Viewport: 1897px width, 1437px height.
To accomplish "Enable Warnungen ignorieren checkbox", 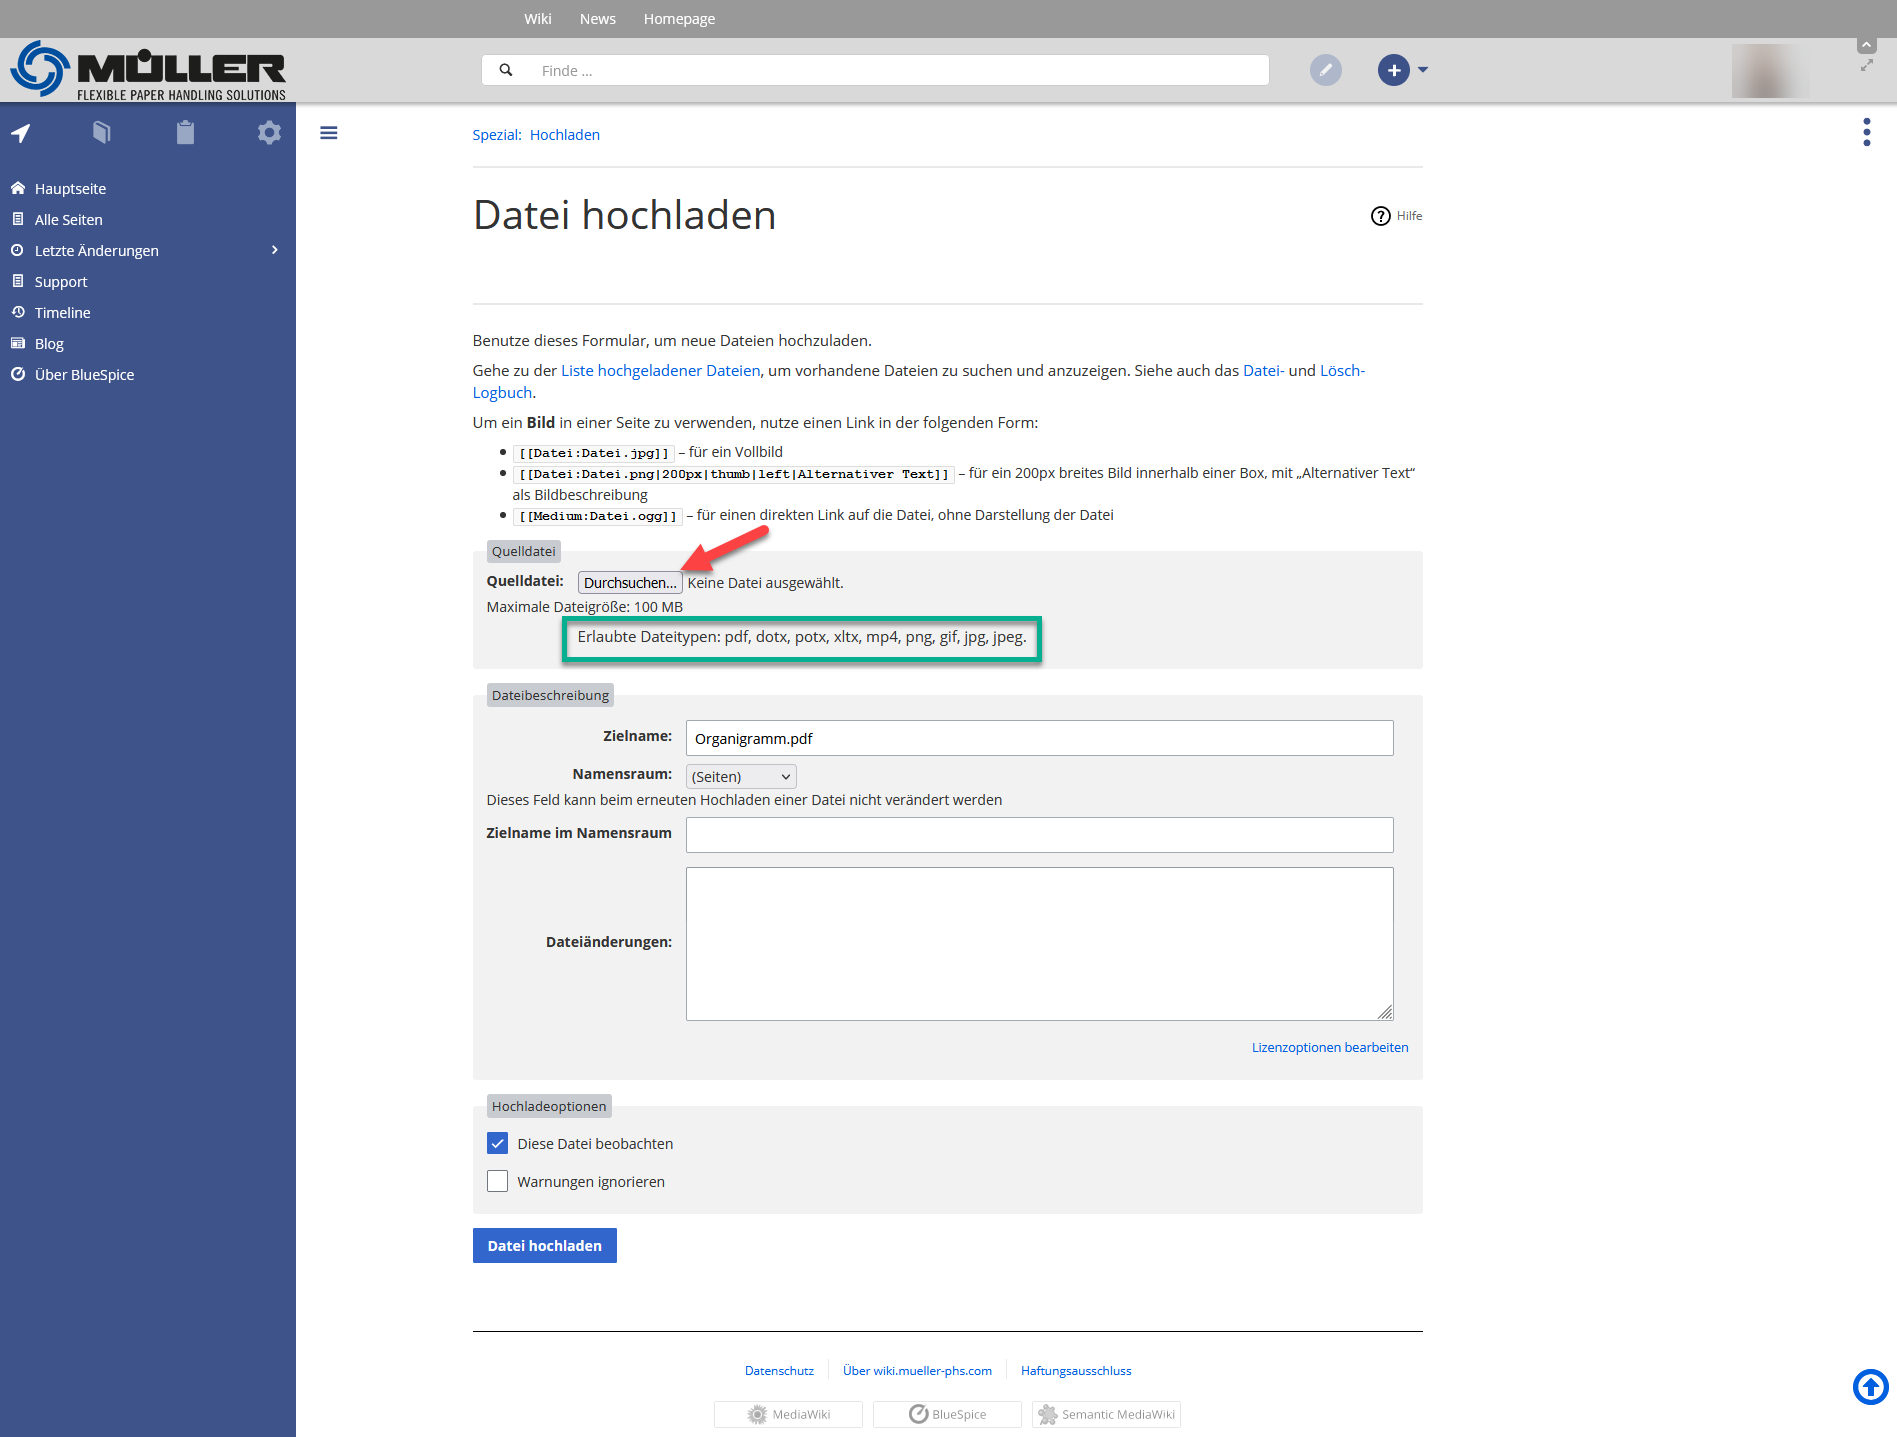I will click(497, 1181).
